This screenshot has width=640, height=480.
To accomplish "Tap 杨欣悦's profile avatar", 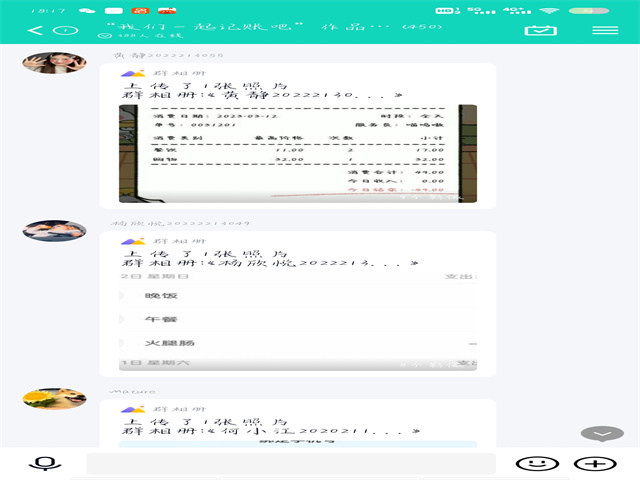I will pos(54,231).
